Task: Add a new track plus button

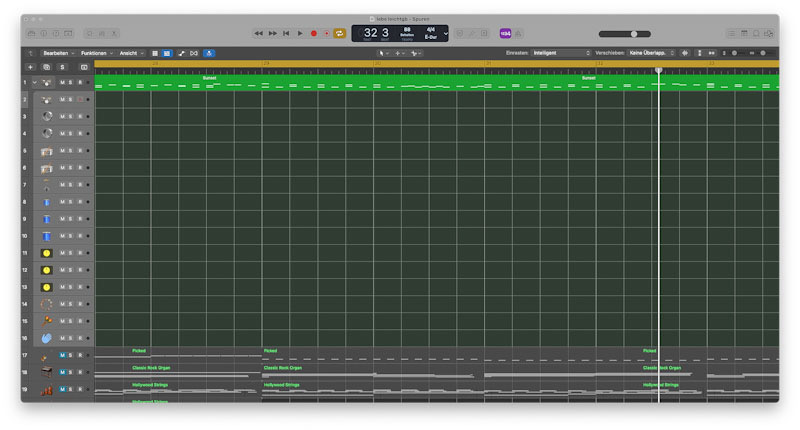Action: click(x=30, y=67)
